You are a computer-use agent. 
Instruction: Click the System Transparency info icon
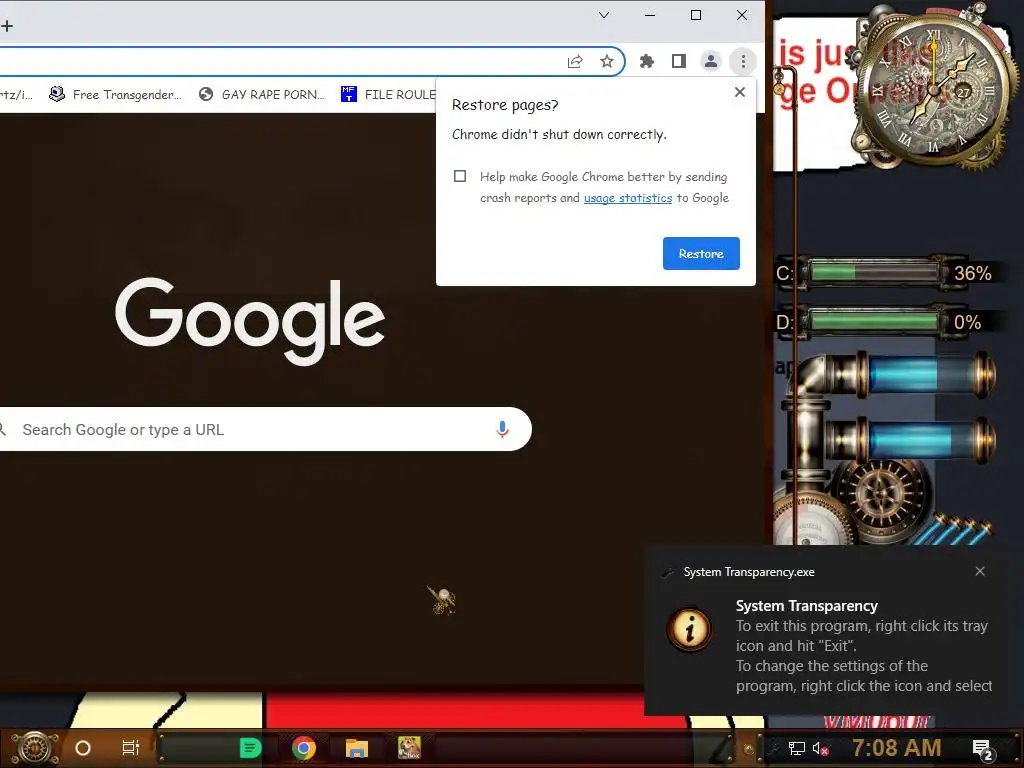click(x=689, y=630)
